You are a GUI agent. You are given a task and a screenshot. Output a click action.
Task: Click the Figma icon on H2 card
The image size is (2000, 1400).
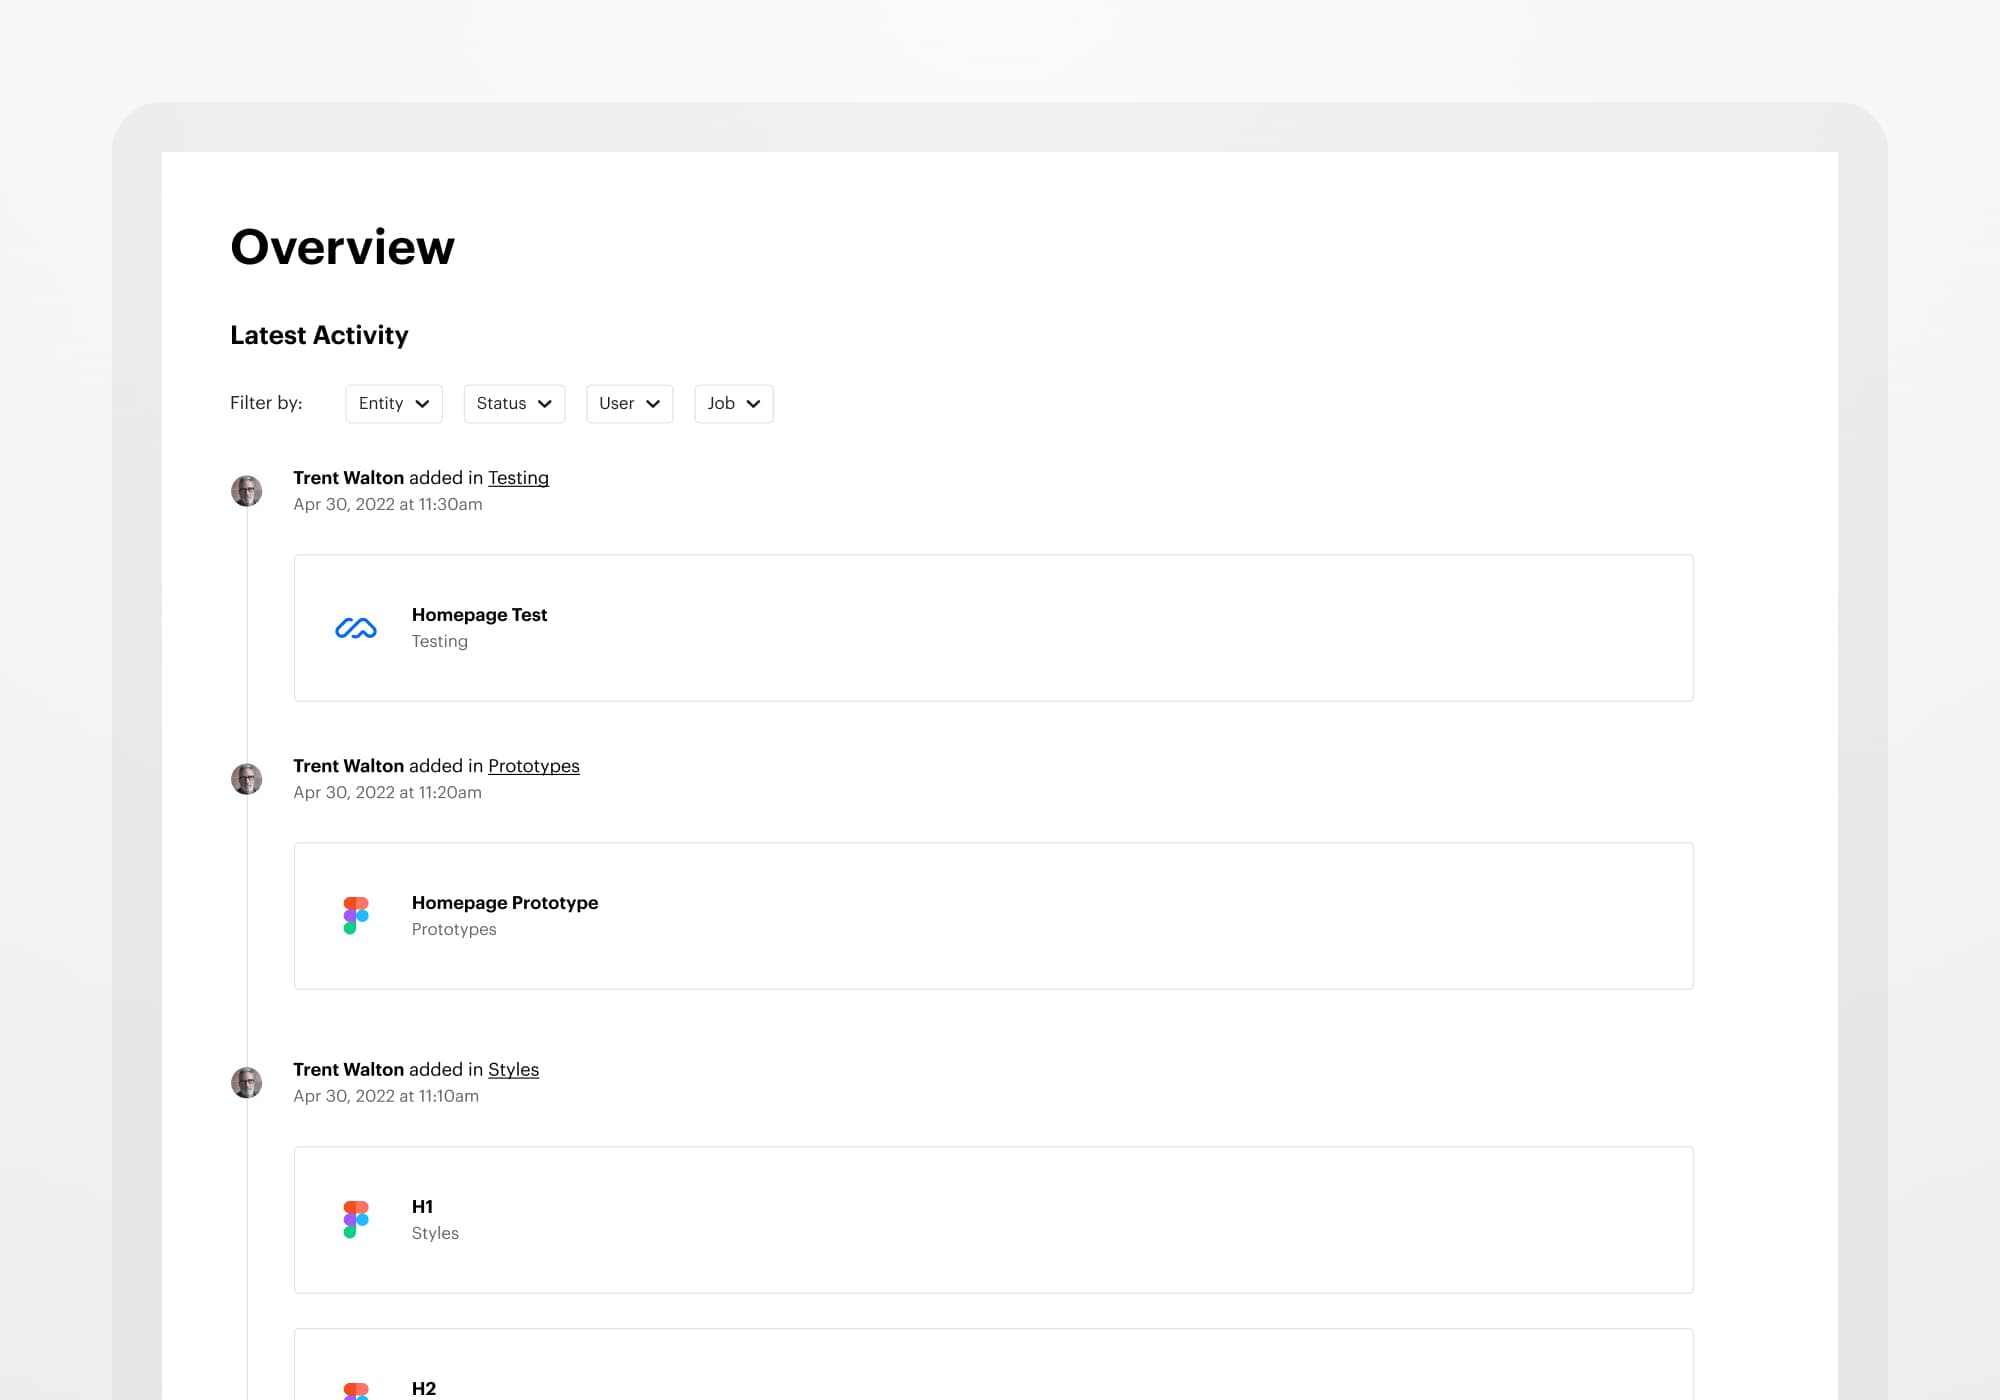coord(355,1390)
